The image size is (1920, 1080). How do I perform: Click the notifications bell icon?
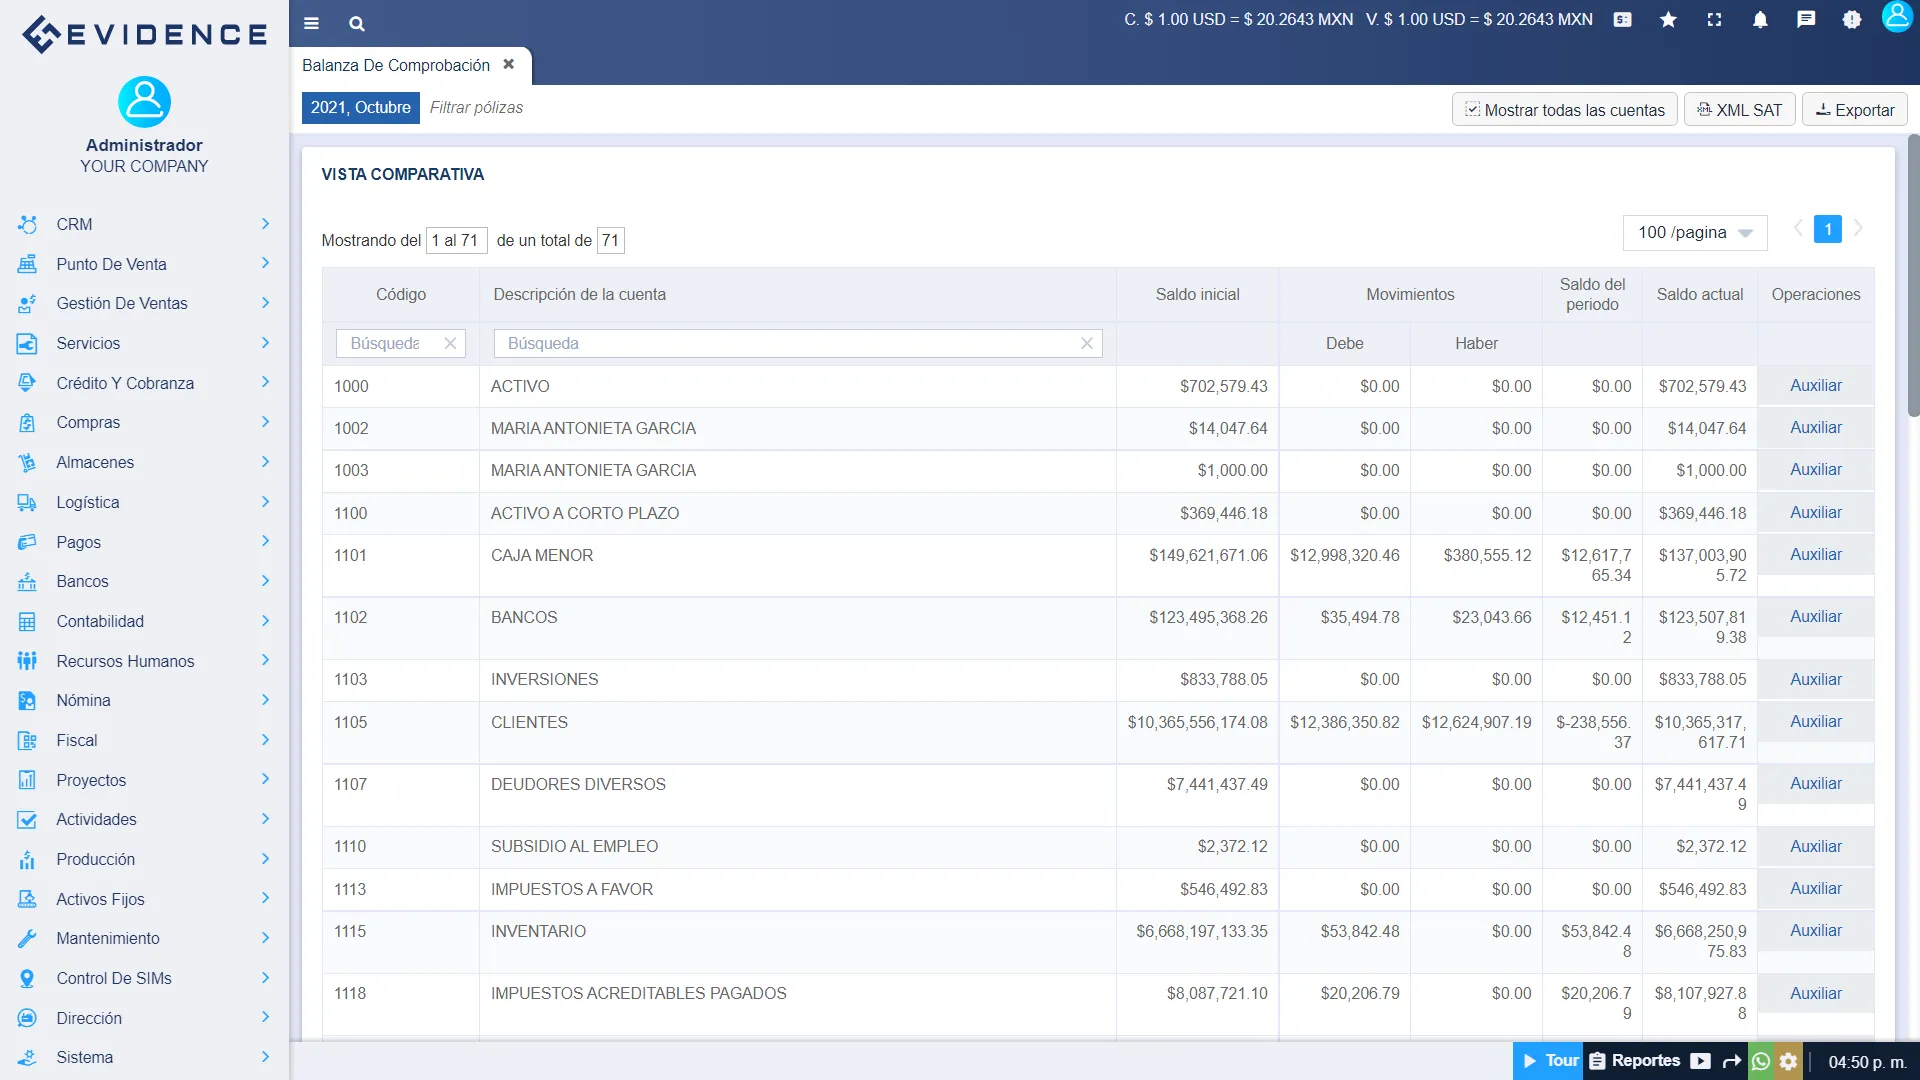coord(1760,19)
